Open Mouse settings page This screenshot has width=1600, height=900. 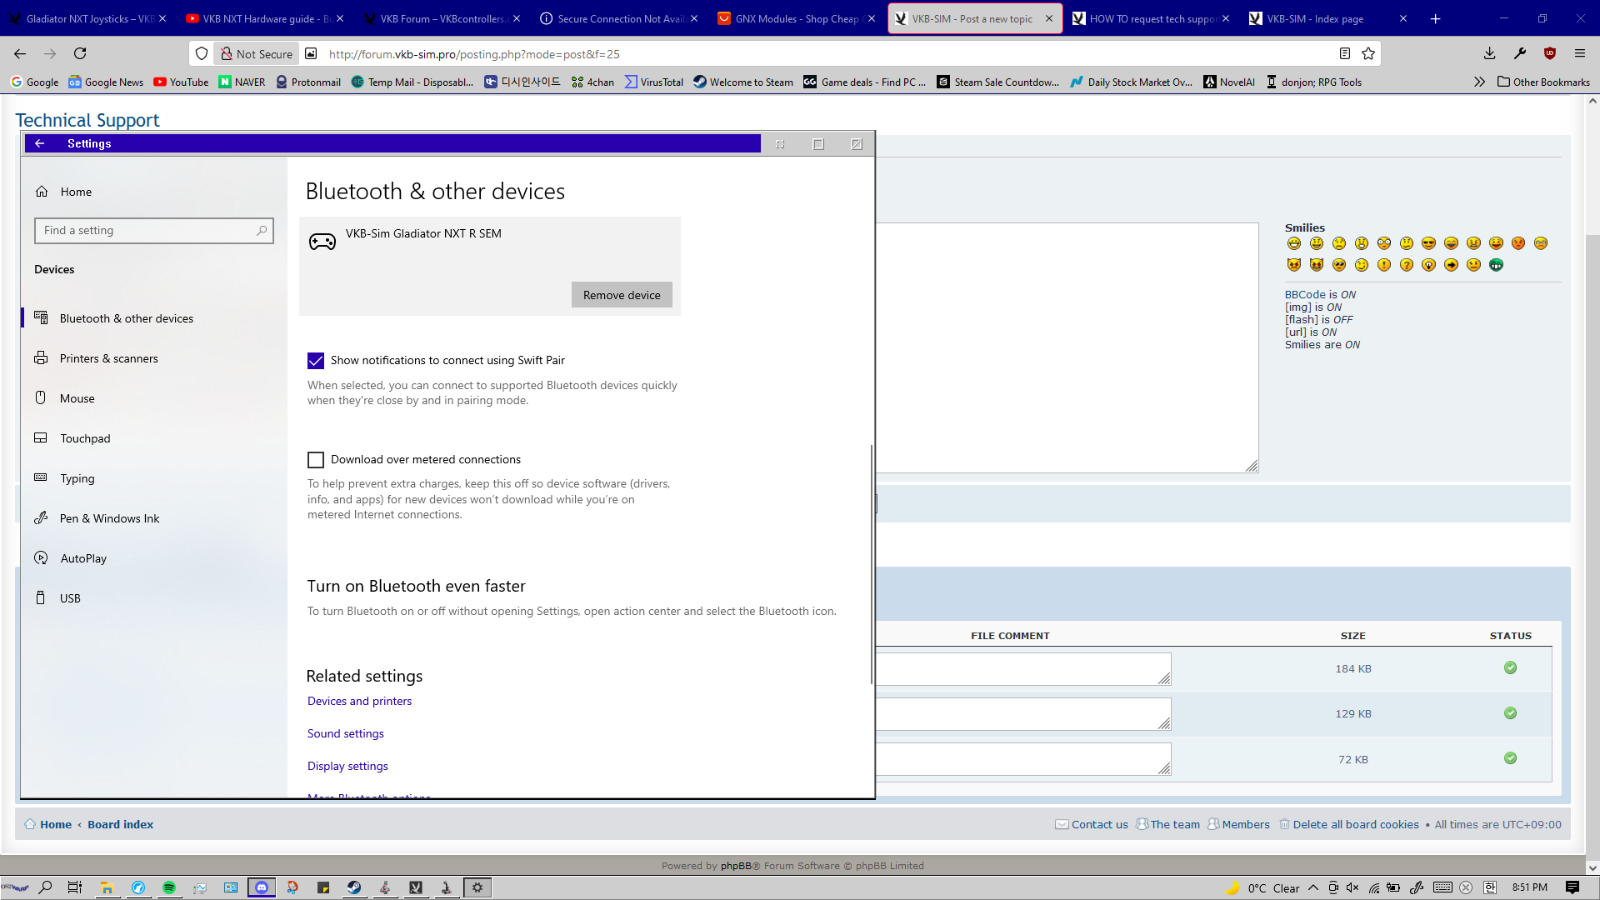pos(77,399)
